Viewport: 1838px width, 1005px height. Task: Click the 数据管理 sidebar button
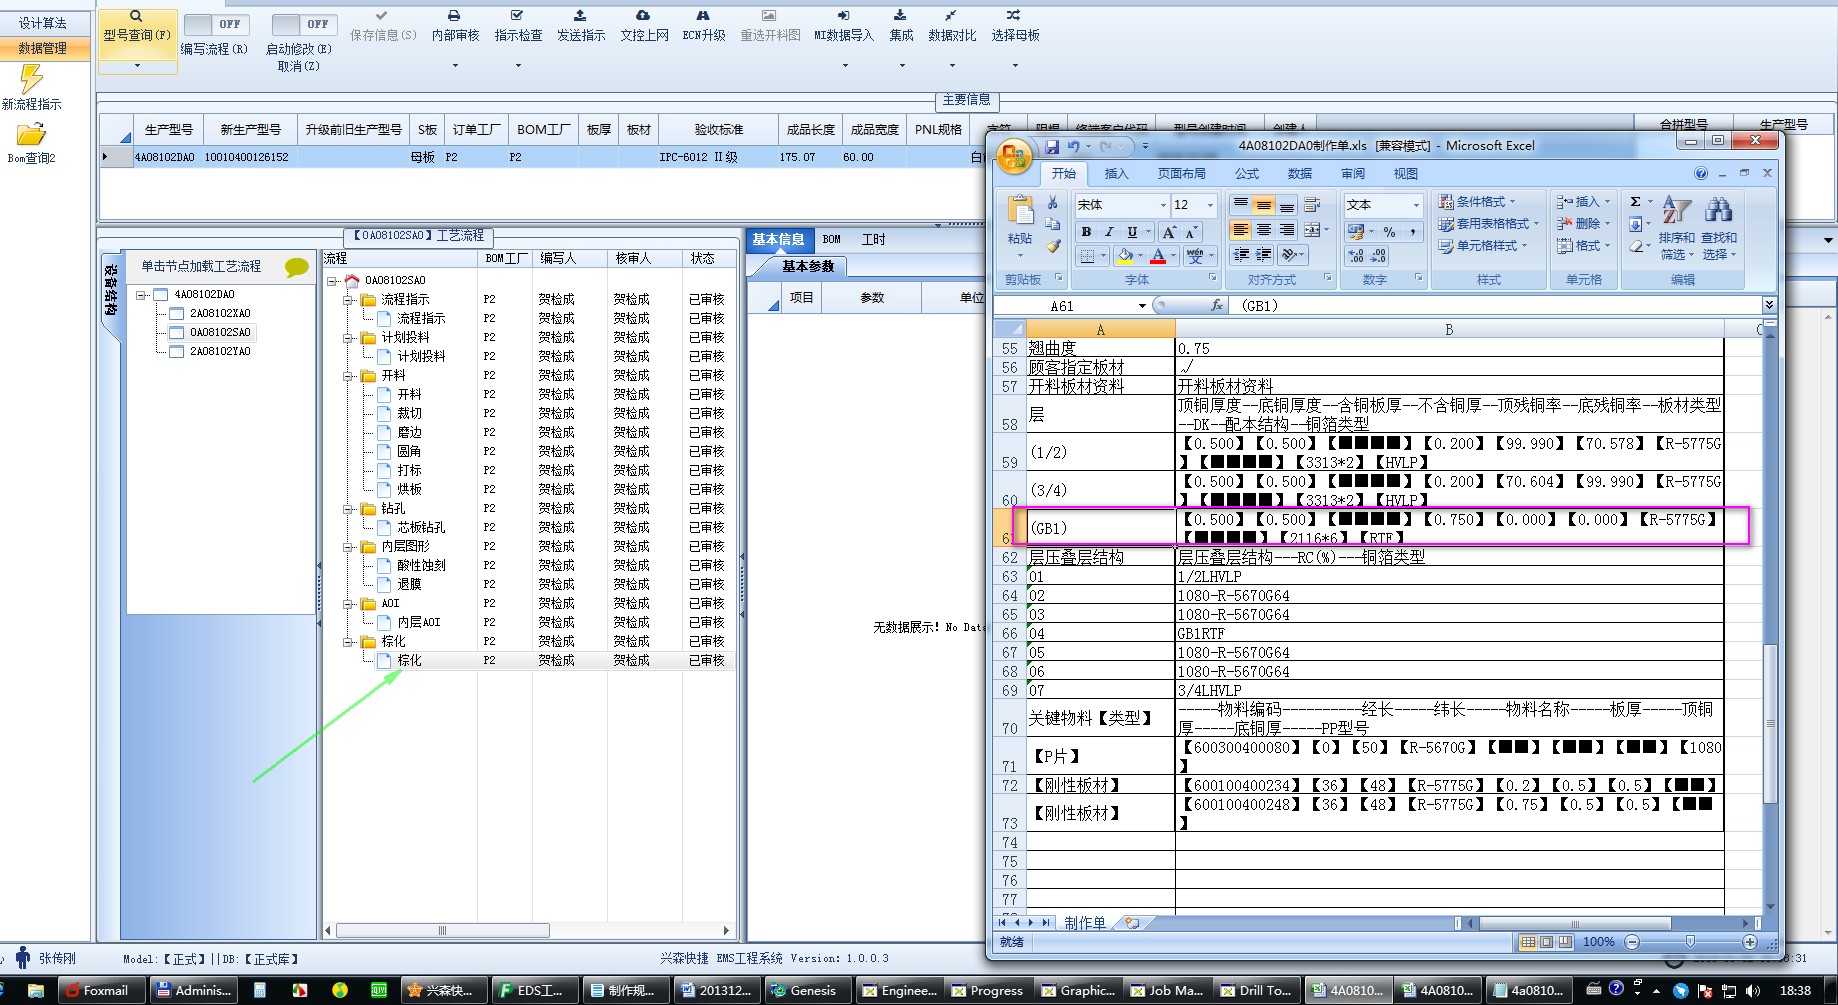coord(42,48)
